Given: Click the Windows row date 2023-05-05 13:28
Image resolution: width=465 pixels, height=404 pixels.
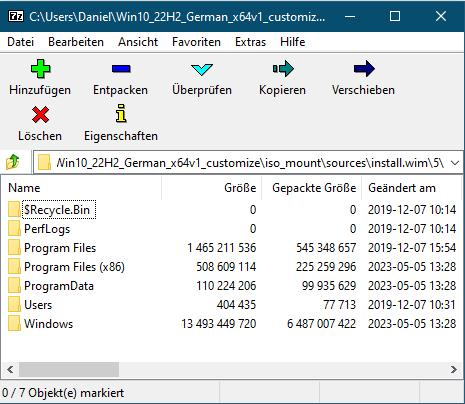Looking at the screenshot, I should pyautogui.click(x=412, y=324).
